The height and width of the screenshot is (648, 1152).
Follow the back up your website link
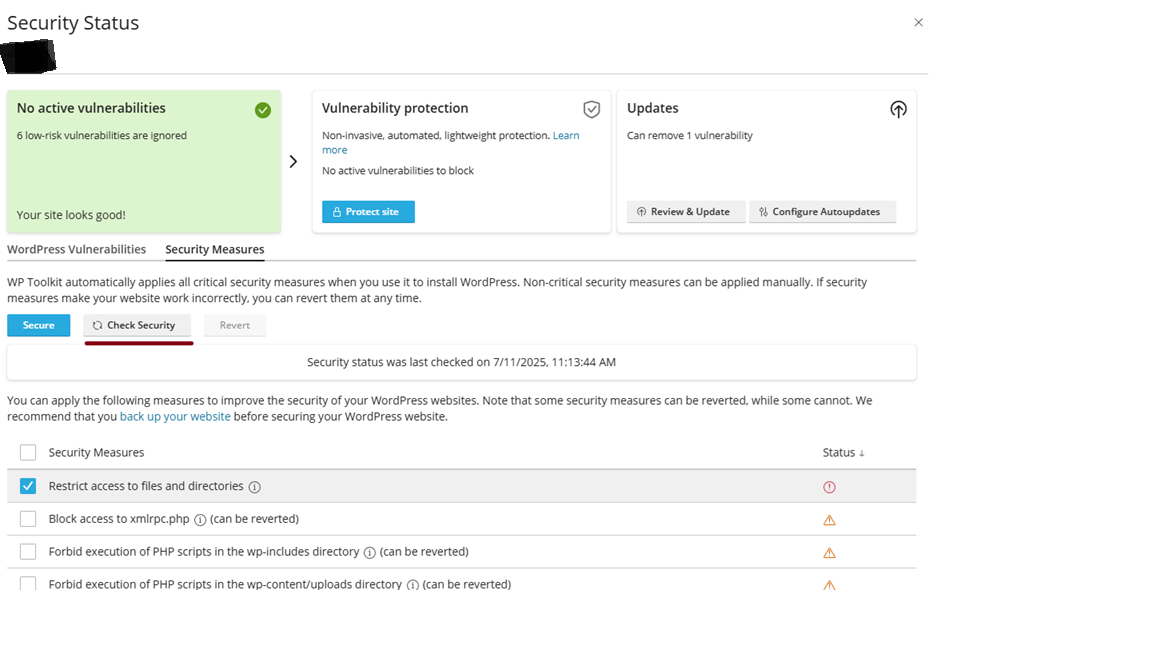click(175, 417)
